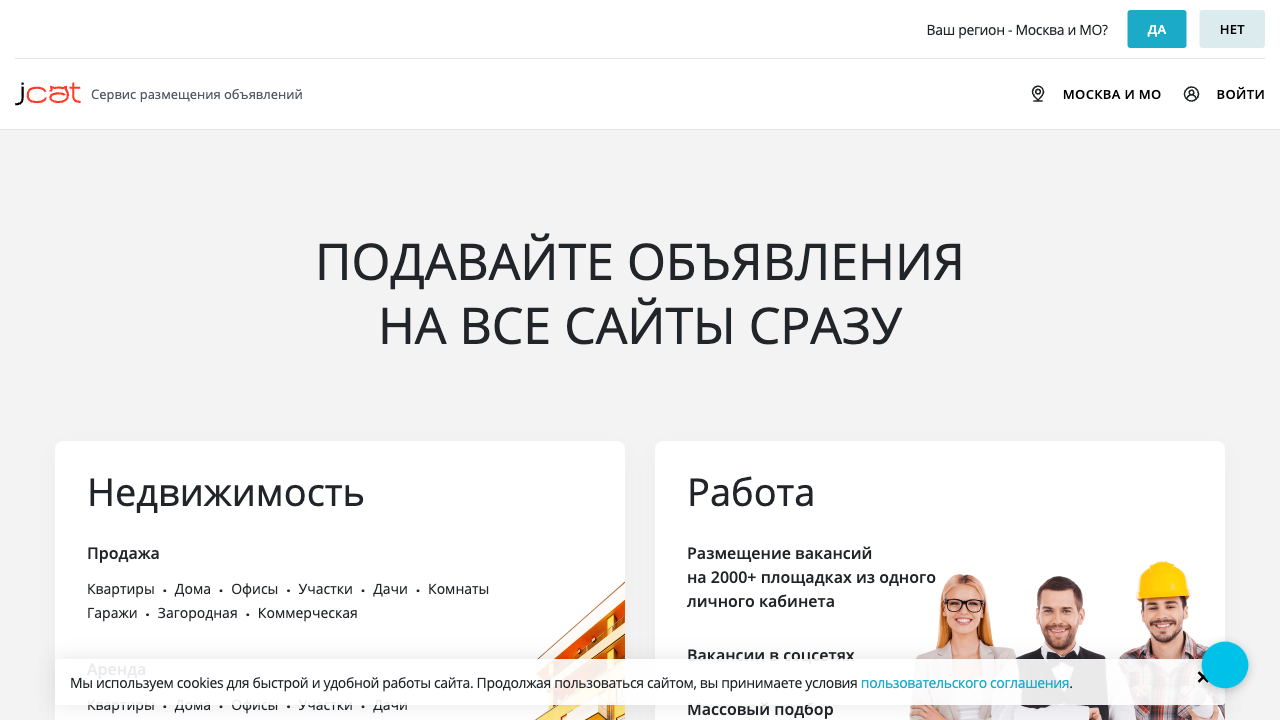The height and width of the screenshot is (720, 1280).
Task: Open Загородная under Продажа
Action: pyautogui.click(x=198, y=613)
